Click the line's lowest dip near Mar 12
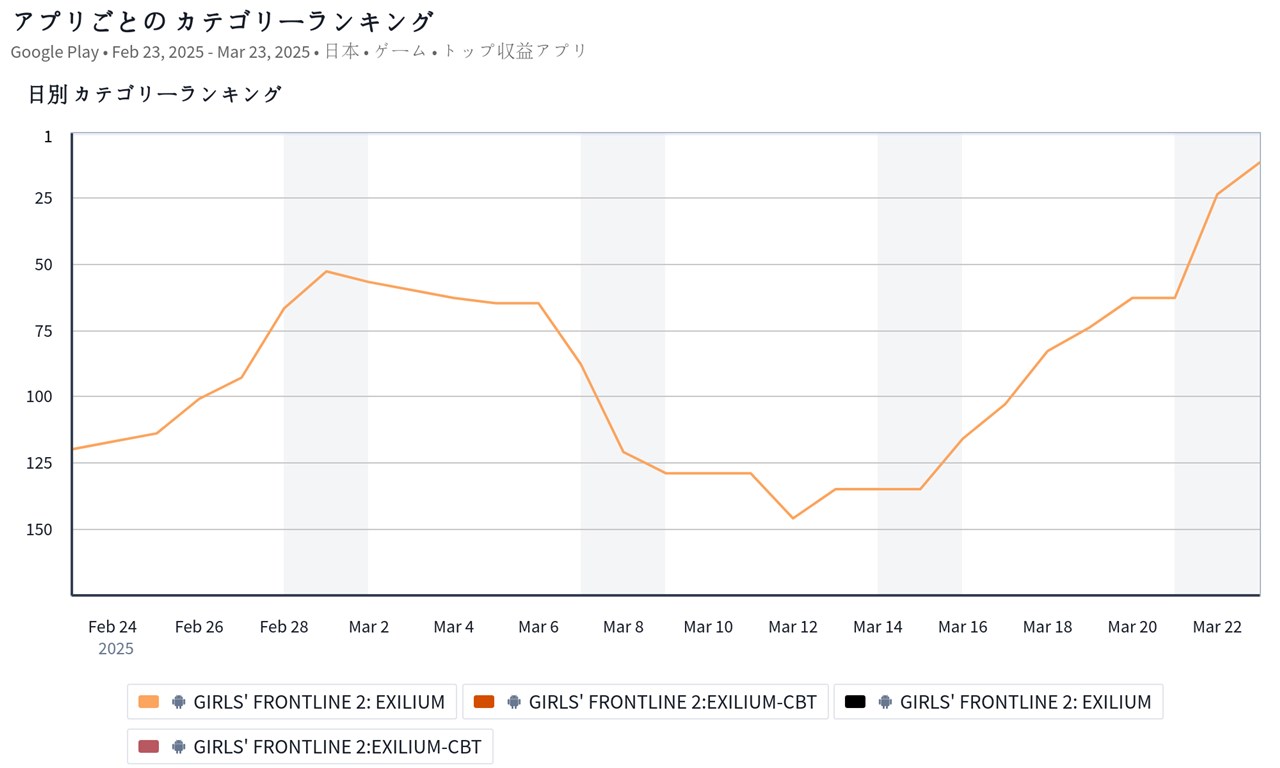 click(793, 518)
